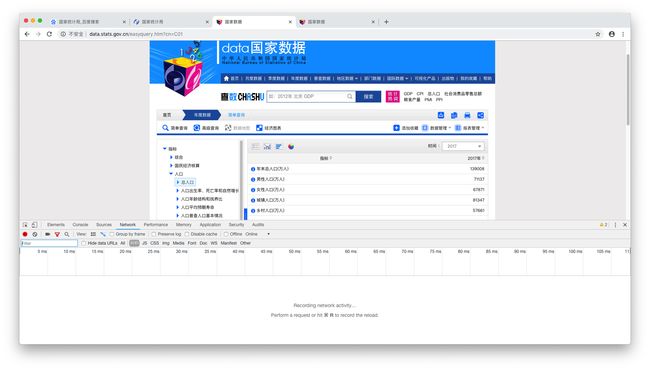Viewport: 650px width, 370px height.
Task: Open the Chrome profile avatar icon
Action: coord(611,34)
